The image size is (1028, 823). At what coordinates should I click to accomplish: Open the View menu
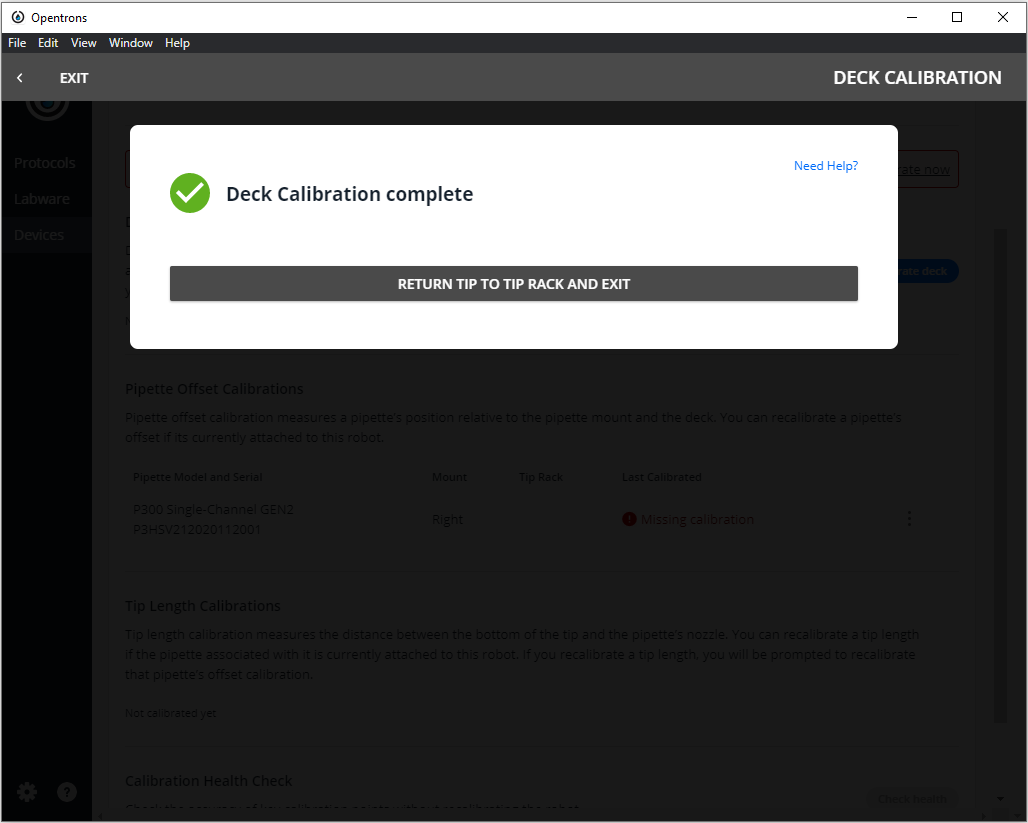(83, 43)
